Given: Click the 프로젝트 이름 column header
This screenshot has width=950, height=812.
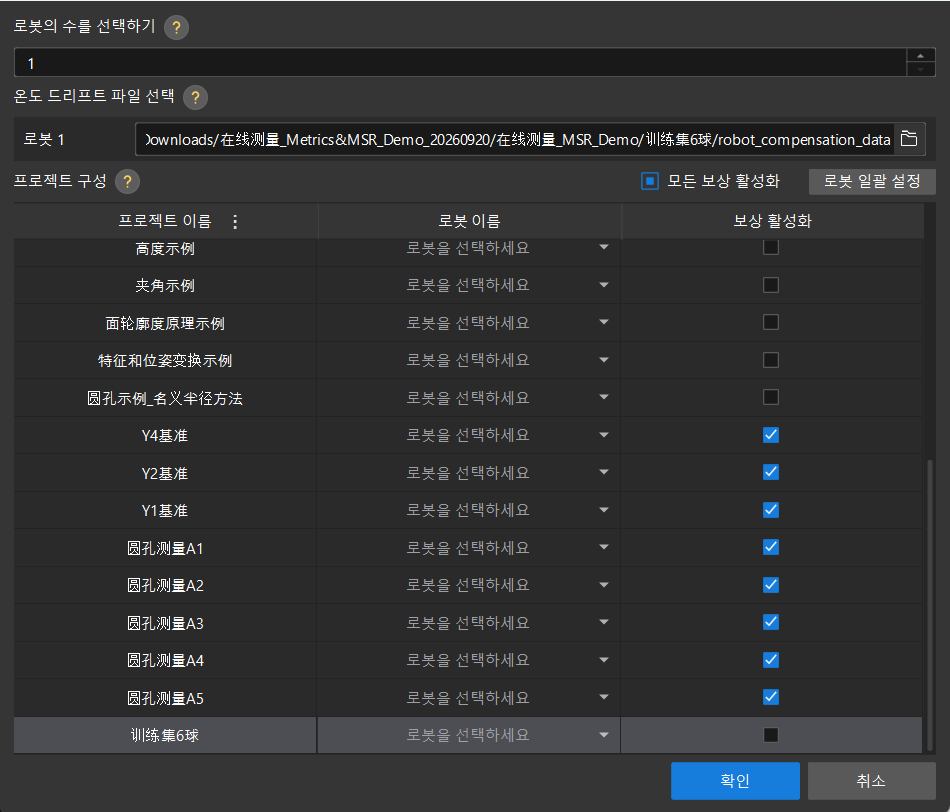Looking at the screenshot, I should (165, 221).
